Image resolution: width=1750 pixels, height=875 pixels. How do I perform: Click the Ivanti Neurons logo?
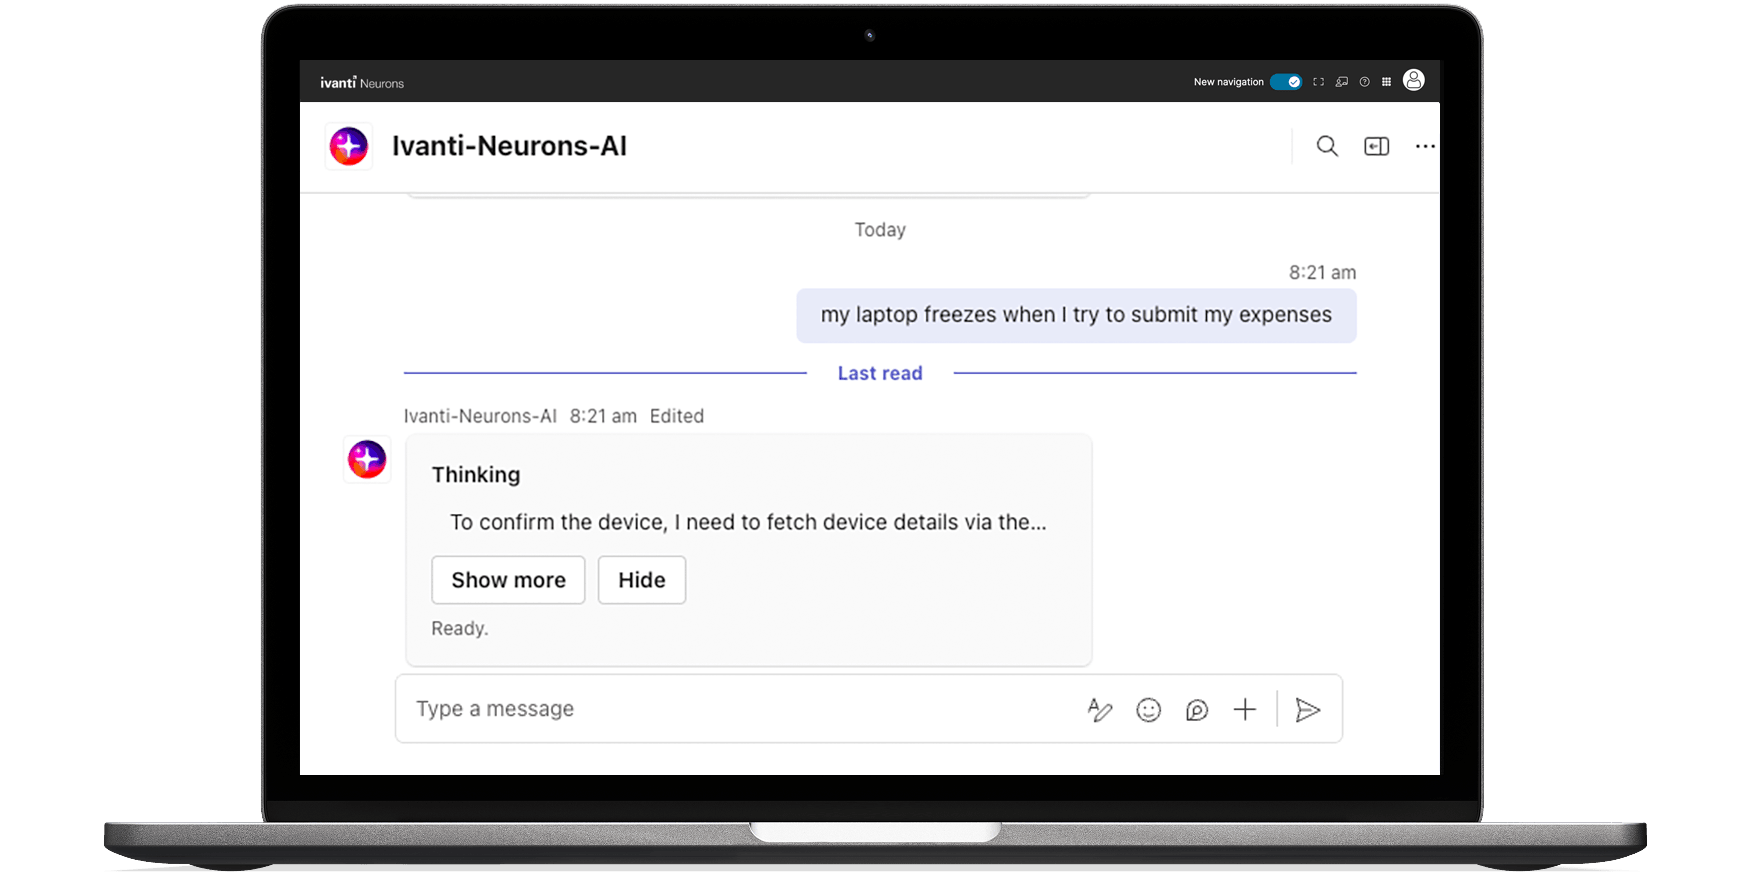pos(362,83)
